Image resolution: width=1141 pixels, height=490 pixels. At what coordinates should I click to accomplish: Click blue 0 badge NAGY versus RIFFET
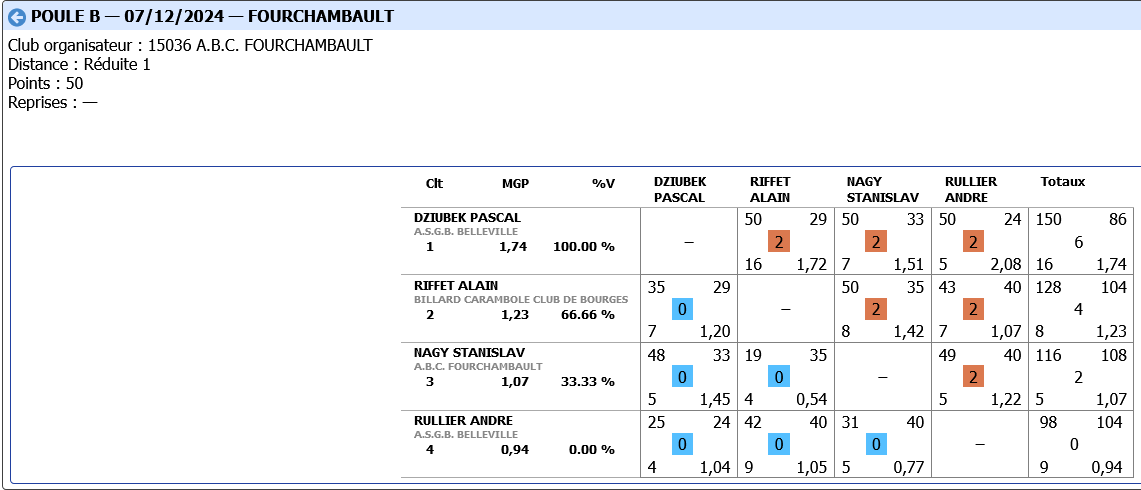point(779,376)
